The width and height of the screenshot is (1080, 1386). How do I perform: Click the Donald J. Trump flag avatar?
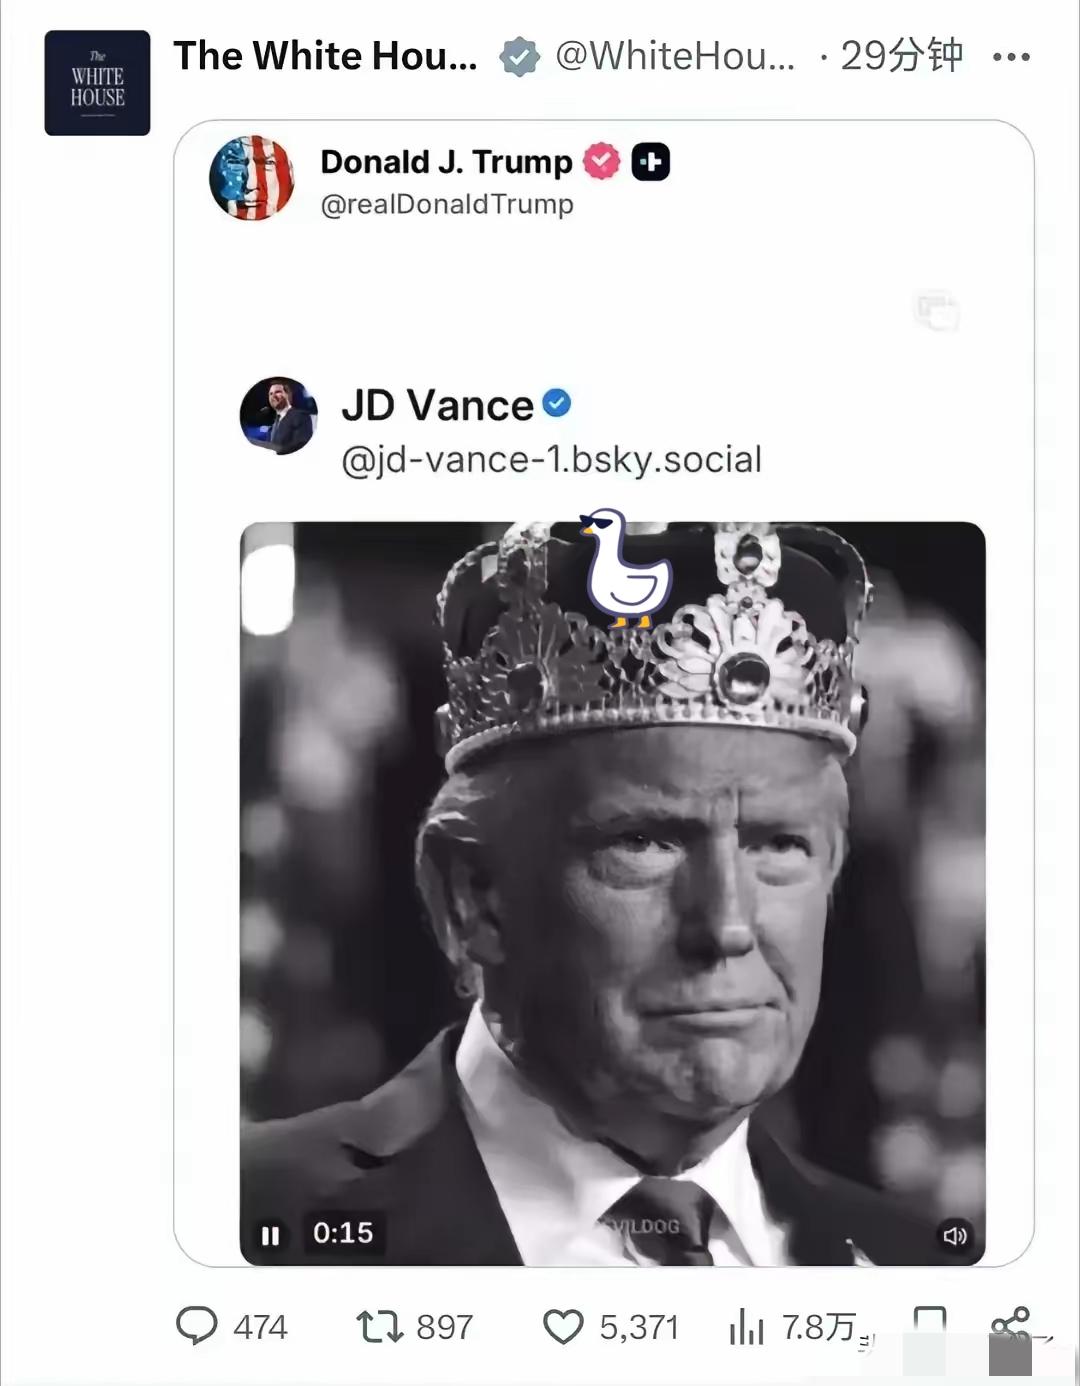click(251, 178)
